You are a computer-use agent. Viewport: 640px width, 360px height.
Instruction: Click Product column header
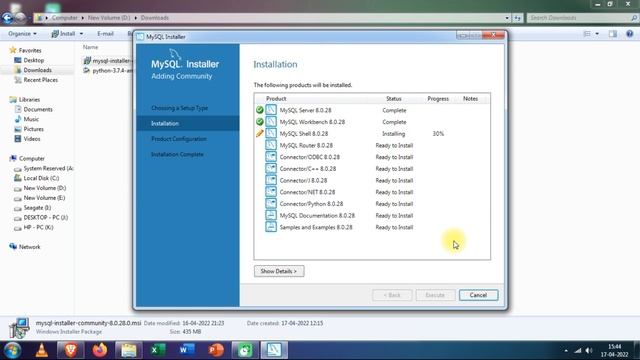tap(276, 99)
